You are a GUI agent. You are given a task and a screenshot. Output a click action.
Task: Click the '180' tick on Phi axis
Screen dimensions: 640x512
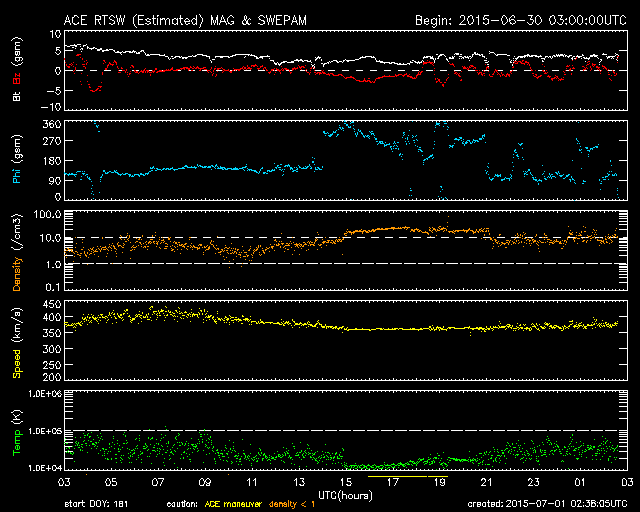pyautogui.click(x=52, y=161)
